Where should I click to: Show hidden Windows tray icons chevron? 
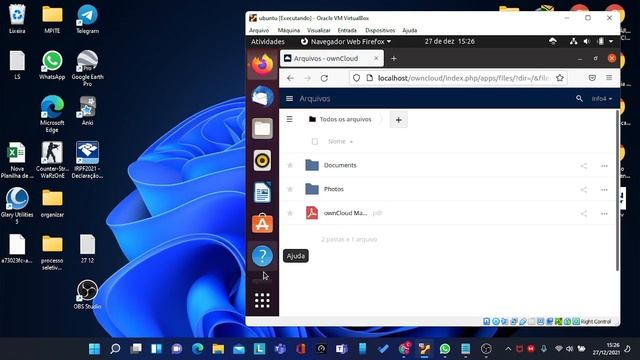[508, 349]
